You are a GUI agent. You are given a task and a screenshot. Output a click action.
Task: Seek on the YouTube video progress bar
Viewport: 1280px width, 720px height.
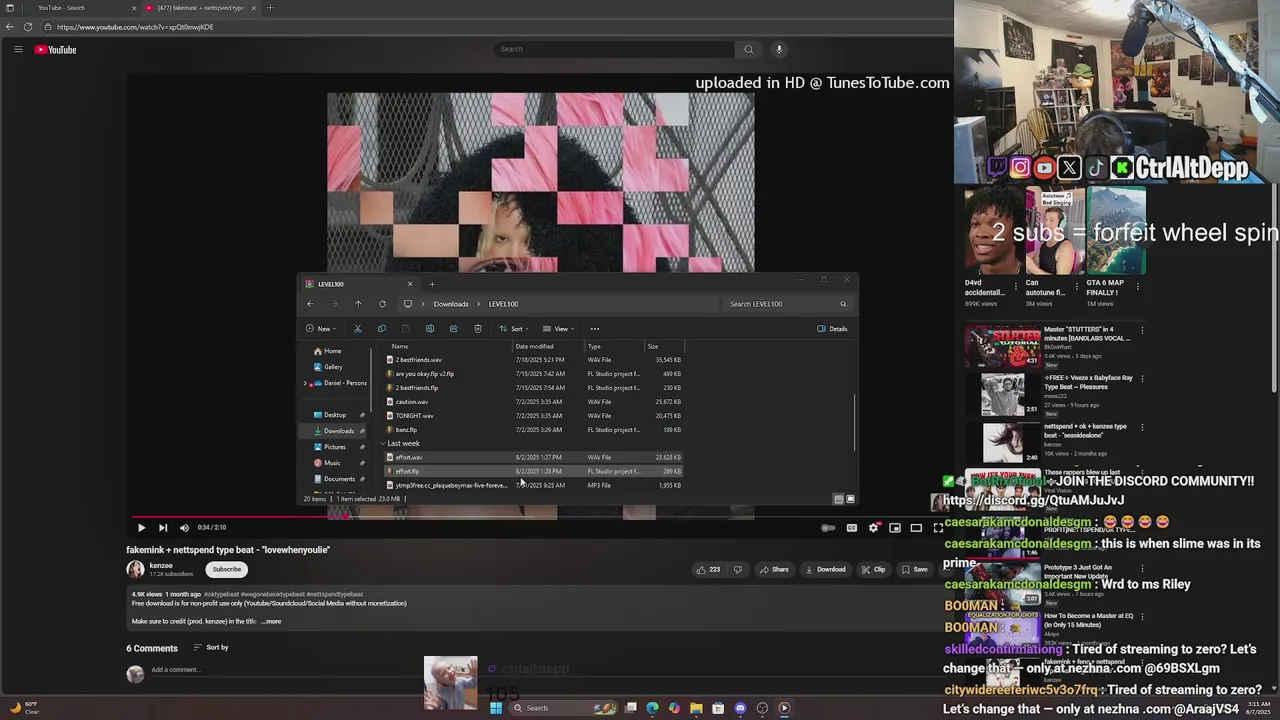click(x=539, y=518)
